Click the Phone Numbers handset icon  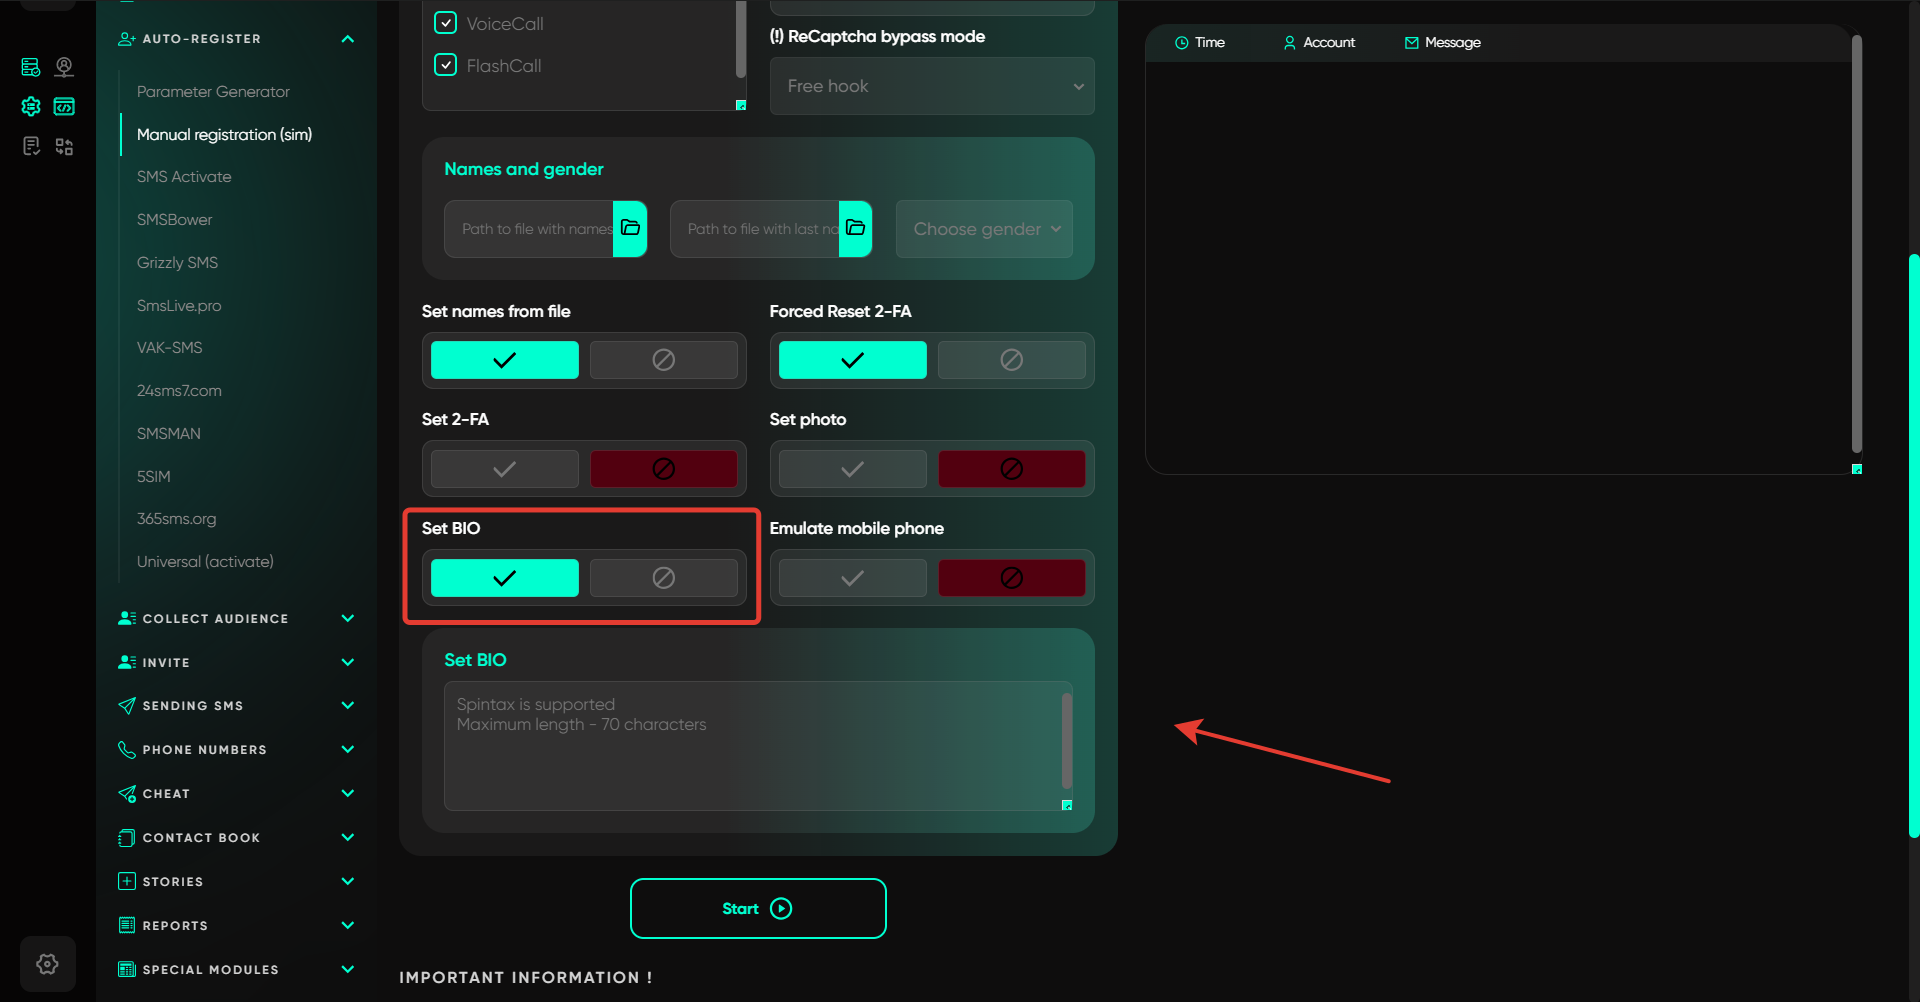tap(127, 750)
